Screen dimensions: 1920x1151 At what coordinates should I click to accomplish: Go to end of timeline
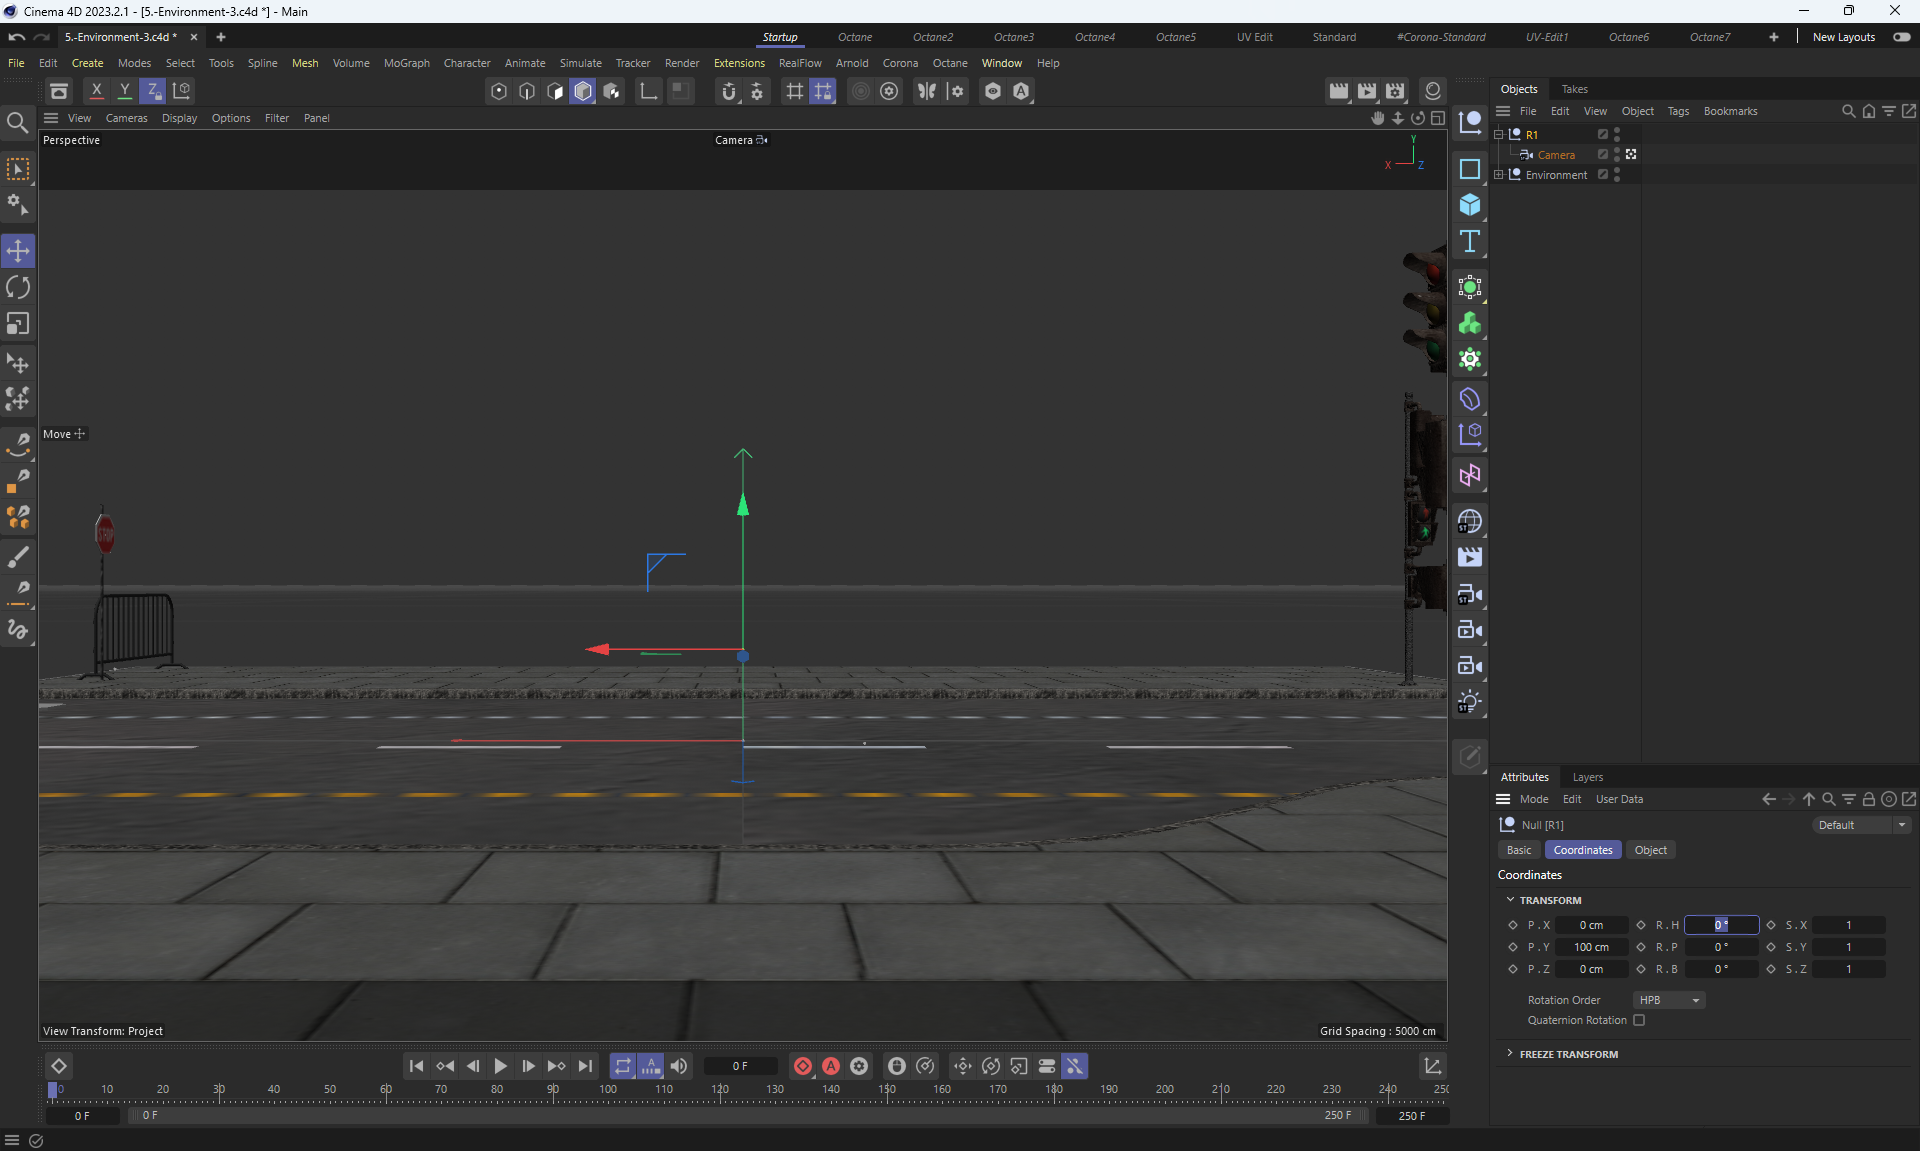click(585, 1066)
